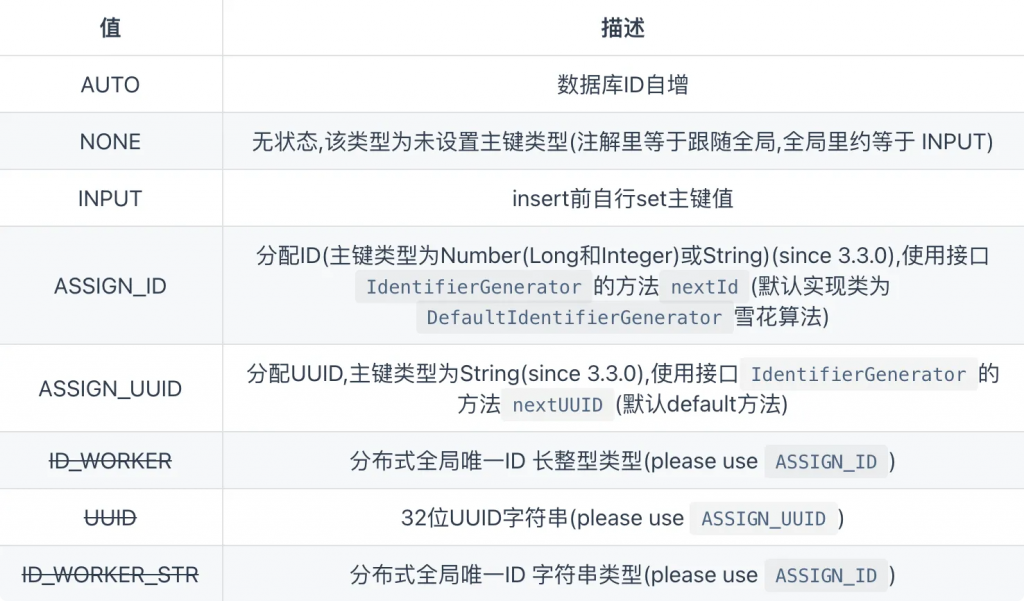
Task: Click ASSIGN_UUID code tag in UUID row
Action: click(763, 519)
